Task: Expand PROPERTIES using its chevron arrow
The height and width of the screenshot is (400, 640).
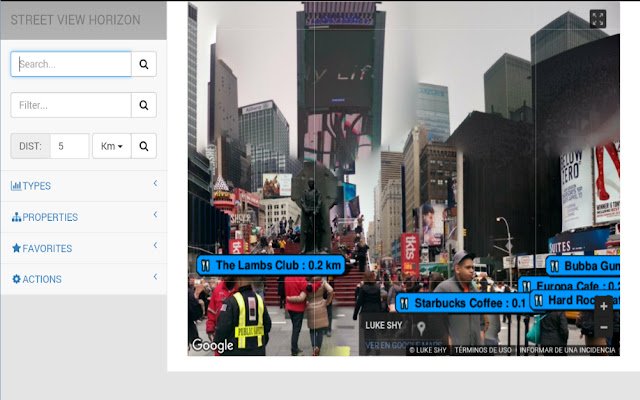Action: pos(156,214)
